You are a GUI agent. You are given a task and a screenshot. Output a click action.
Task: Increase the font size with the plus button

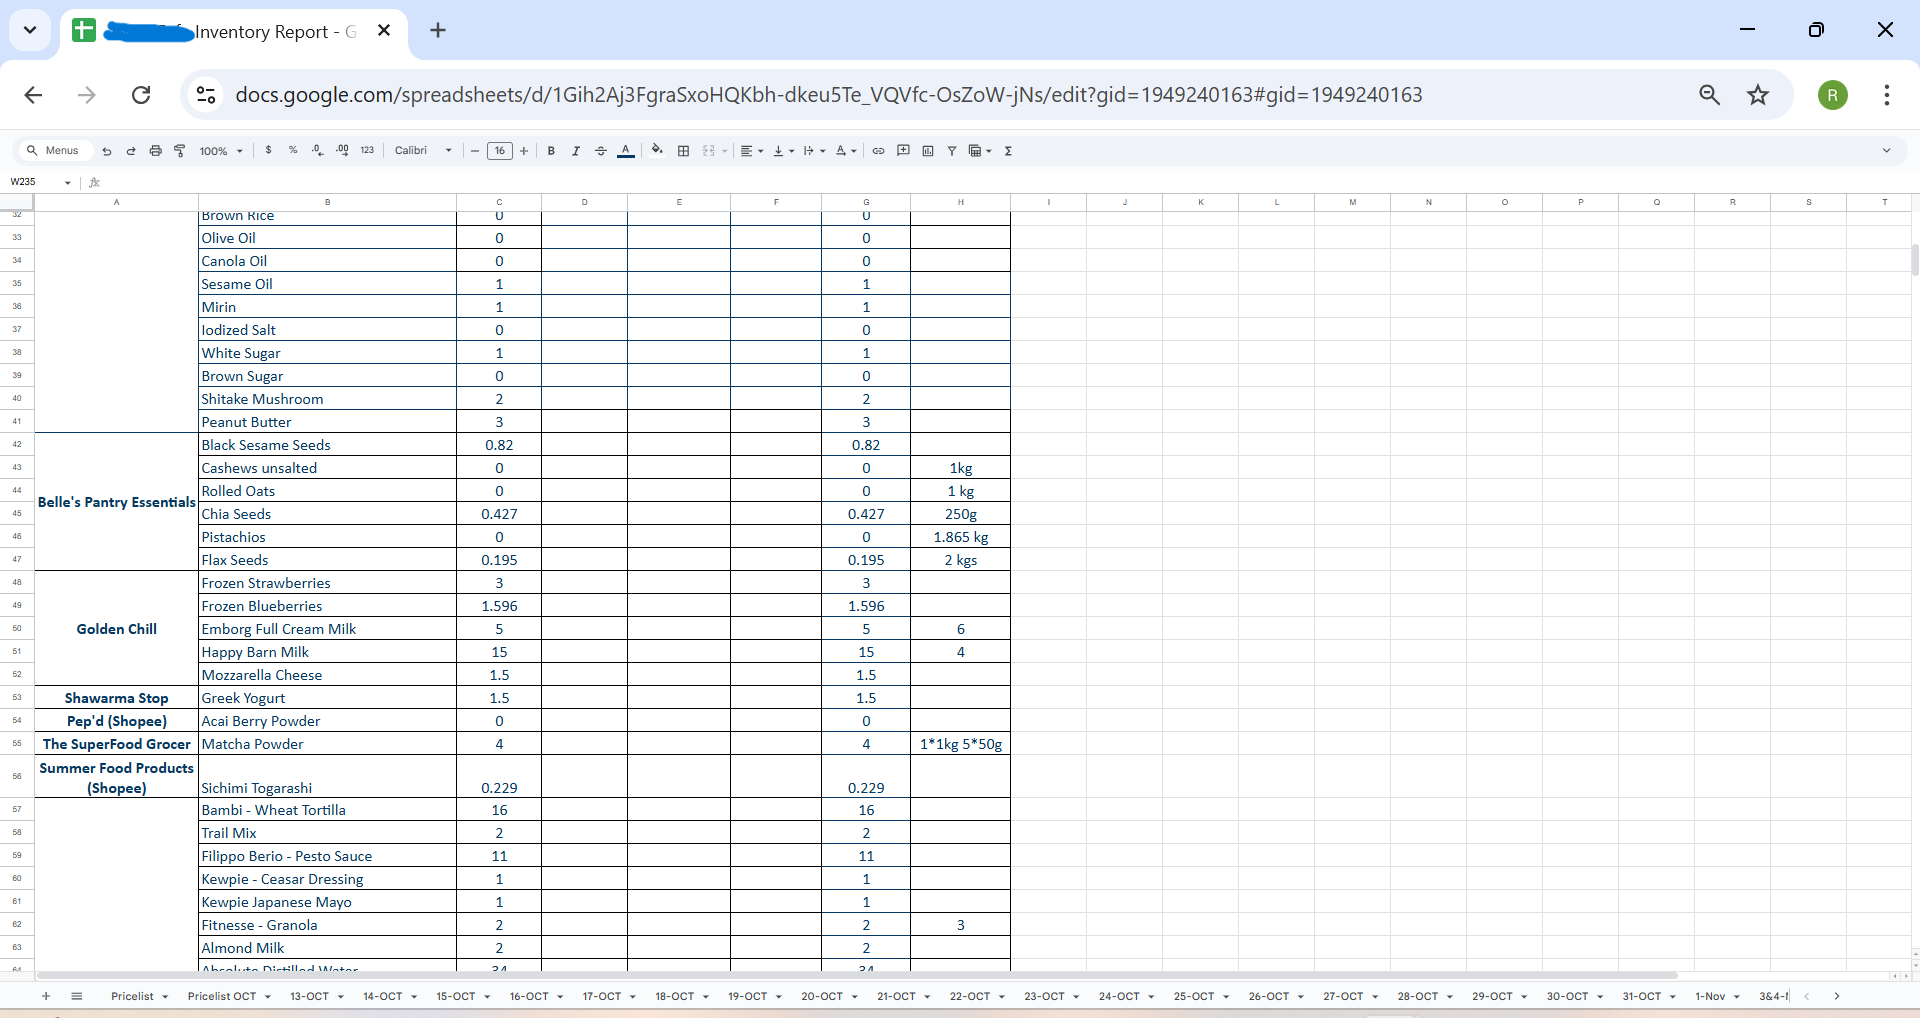(524, 151)
